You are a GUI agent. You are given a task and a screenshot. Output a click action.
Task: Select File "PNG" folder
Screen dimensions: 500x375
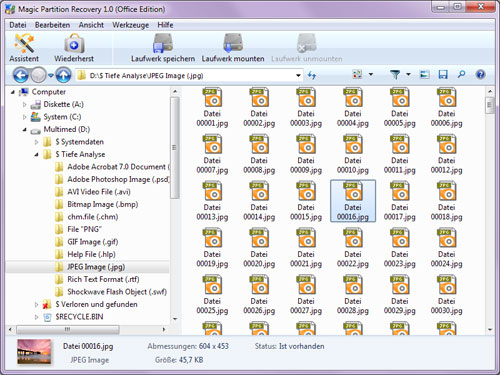click(x=79, y=229)
